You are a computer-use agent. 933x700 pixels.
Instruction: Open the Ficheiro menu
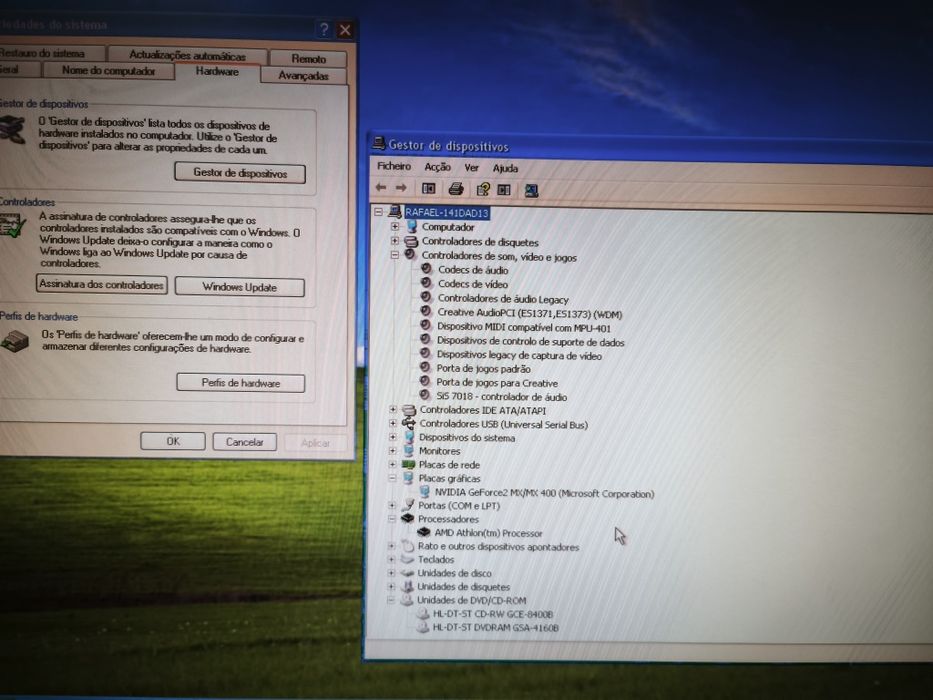(394, 166)
